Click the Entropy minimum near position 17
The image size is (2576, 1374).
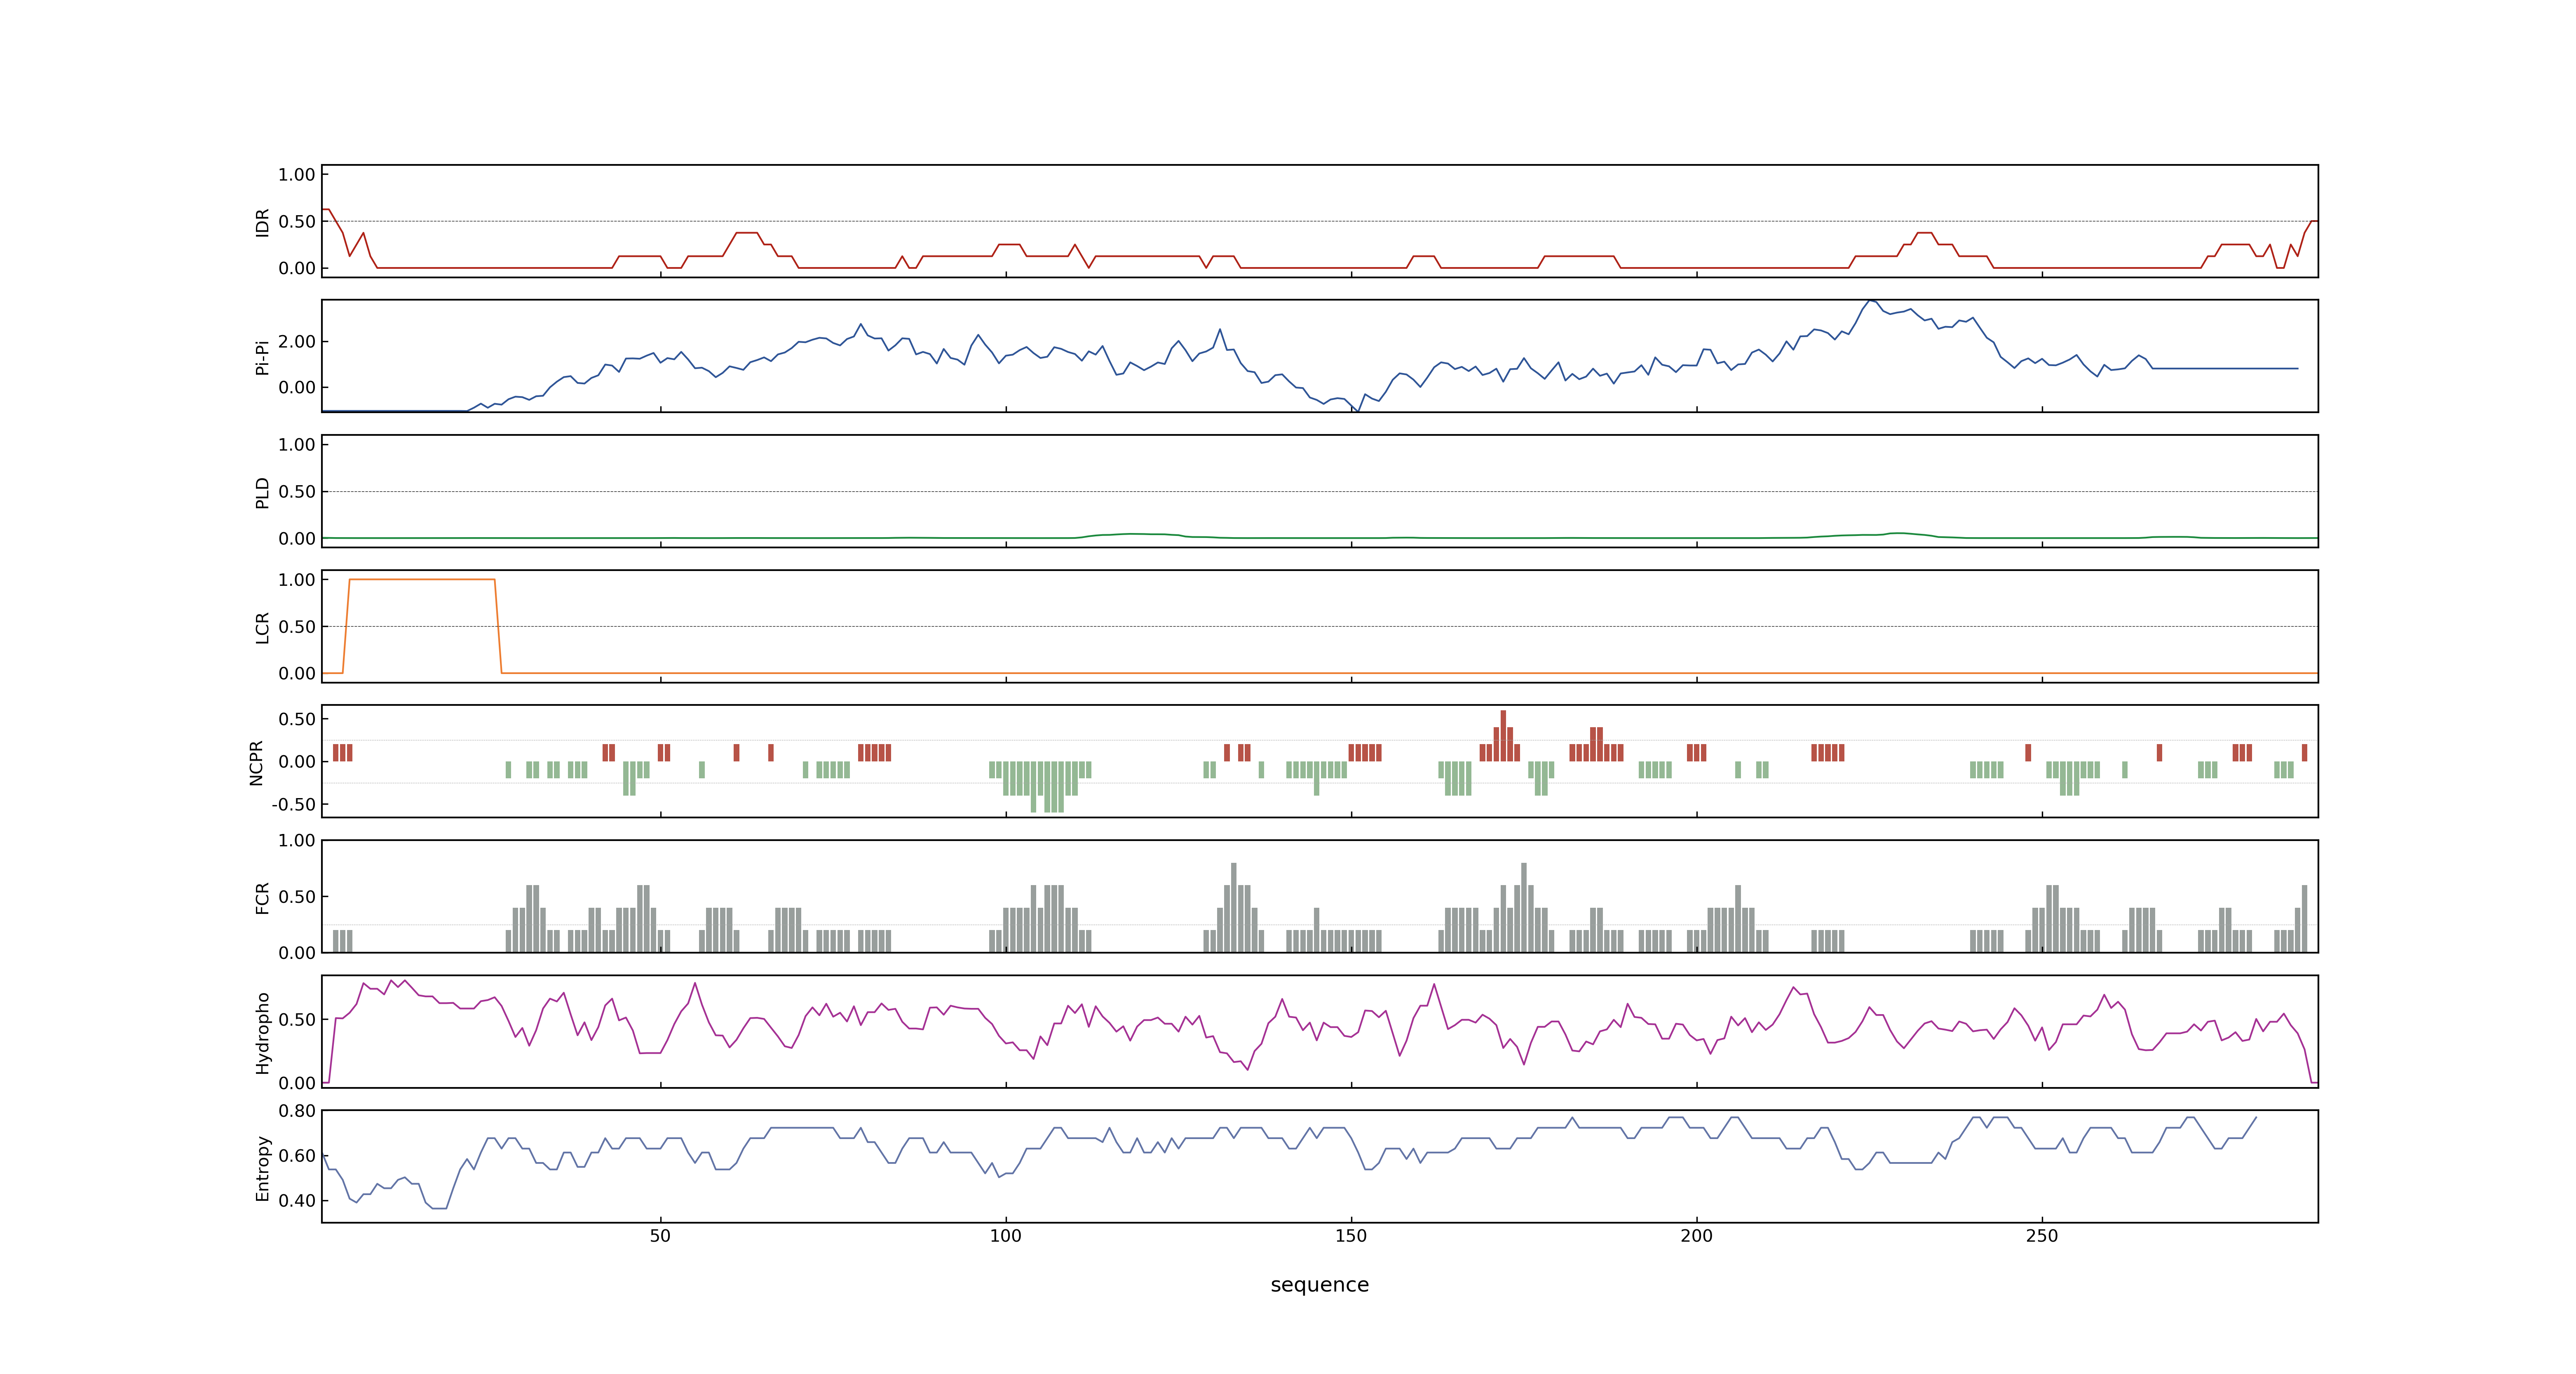coord(439,1208)
